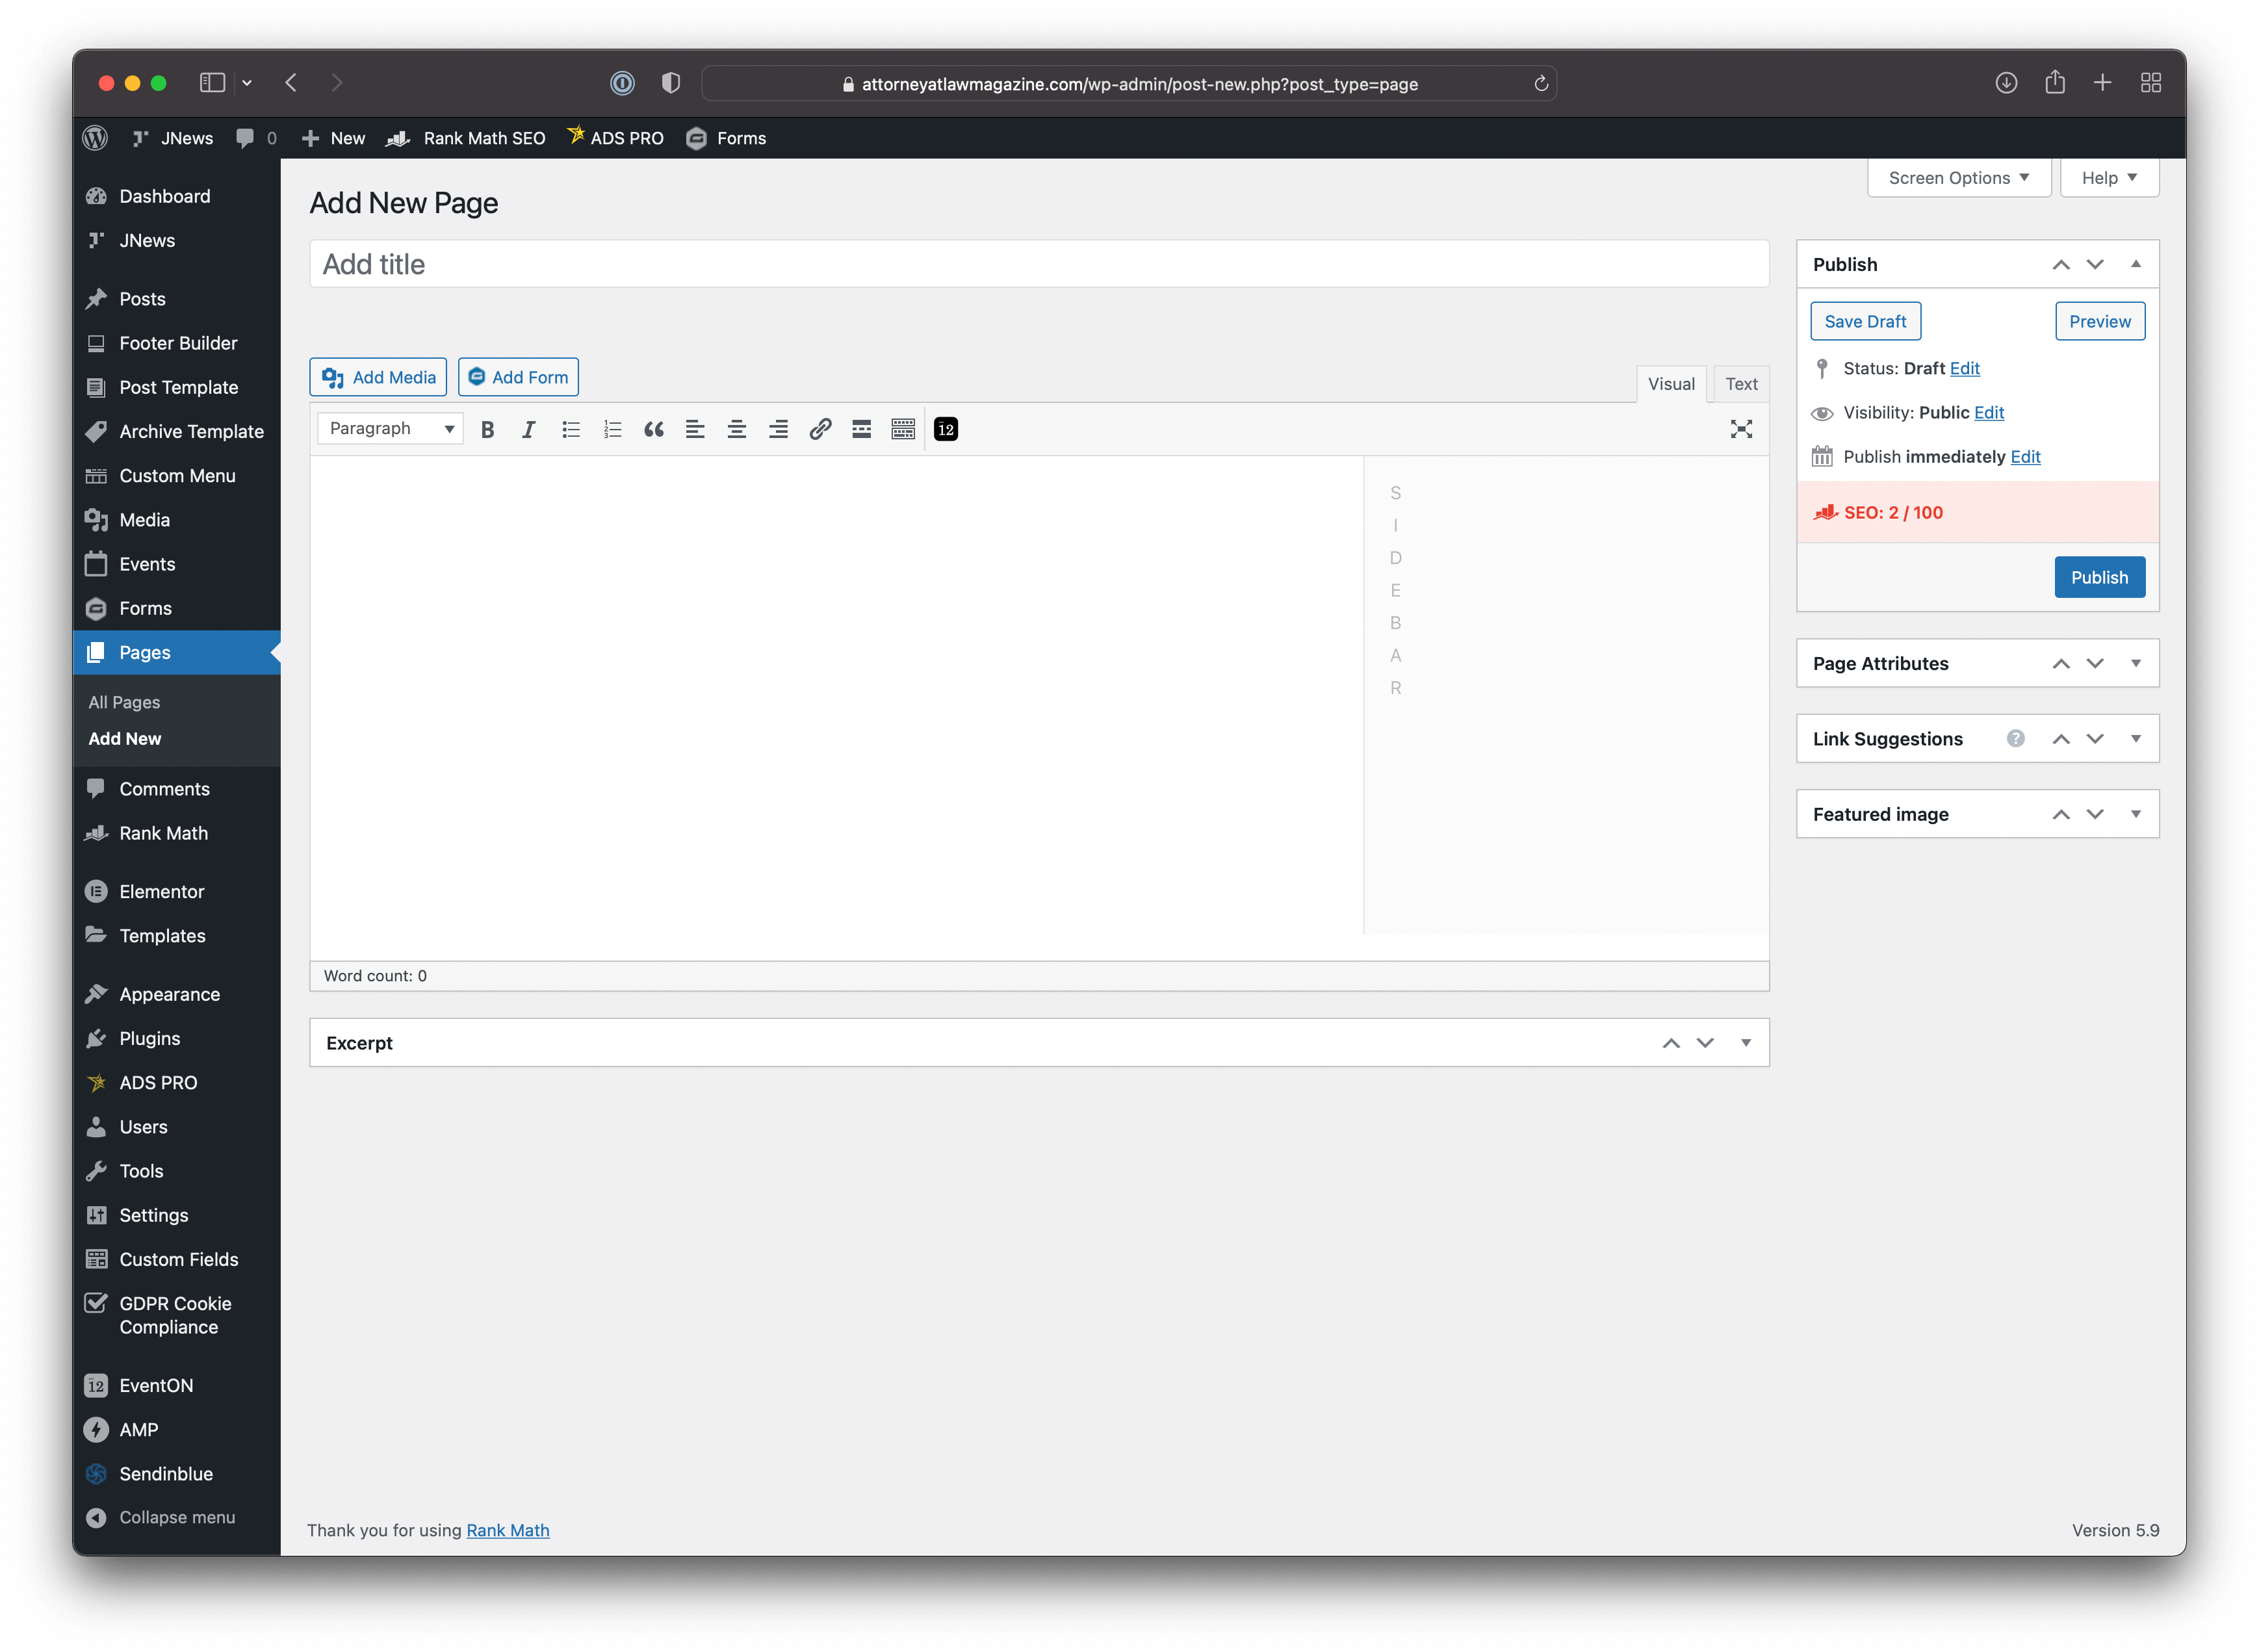Image resolution: width=2259 pixels, height=1652 pixels.
Task: Click the fullscreen editor toggle icon
Action: click(1742, 428)
